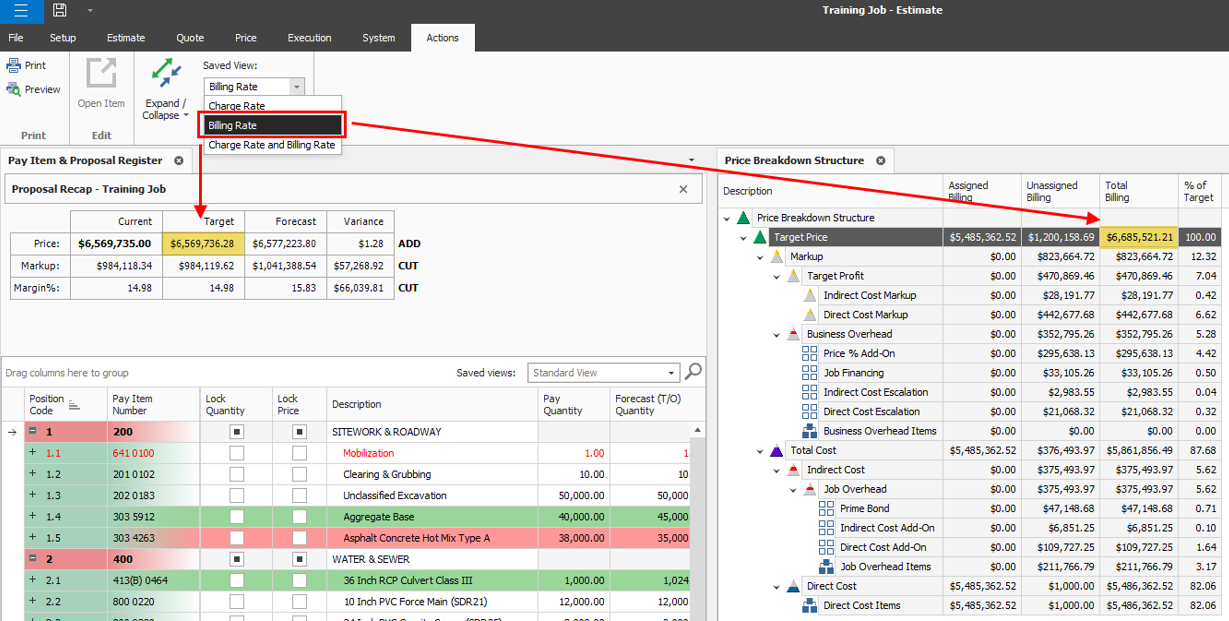The height and width of the screenshot is (621, 1229).
Task: Open the Estimate ribbon tab
Action: pos(126,38)
